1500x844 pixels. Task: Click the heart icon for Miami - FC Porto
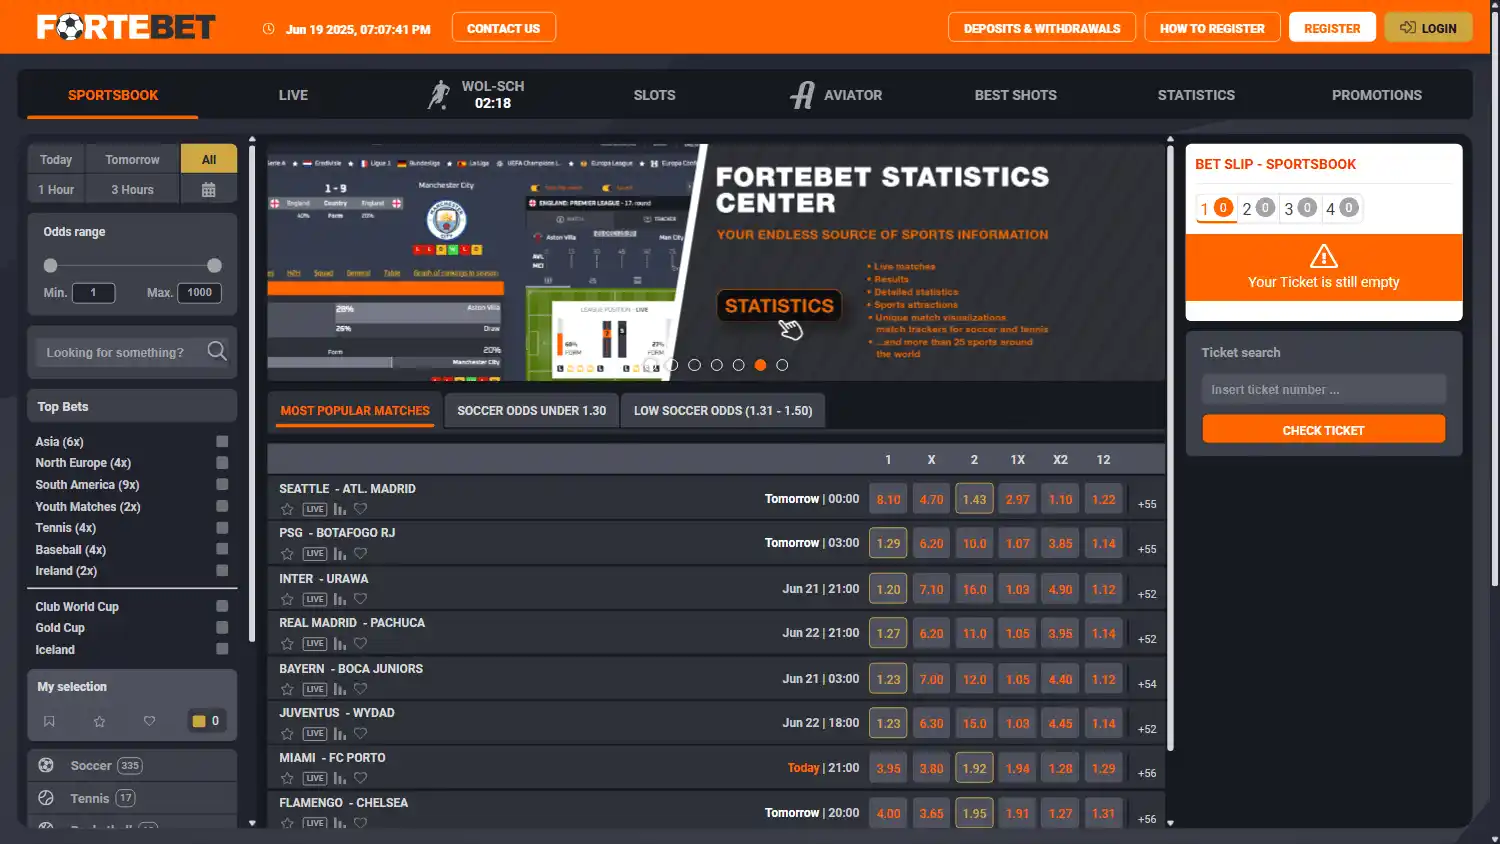click(x=361, y=778)
